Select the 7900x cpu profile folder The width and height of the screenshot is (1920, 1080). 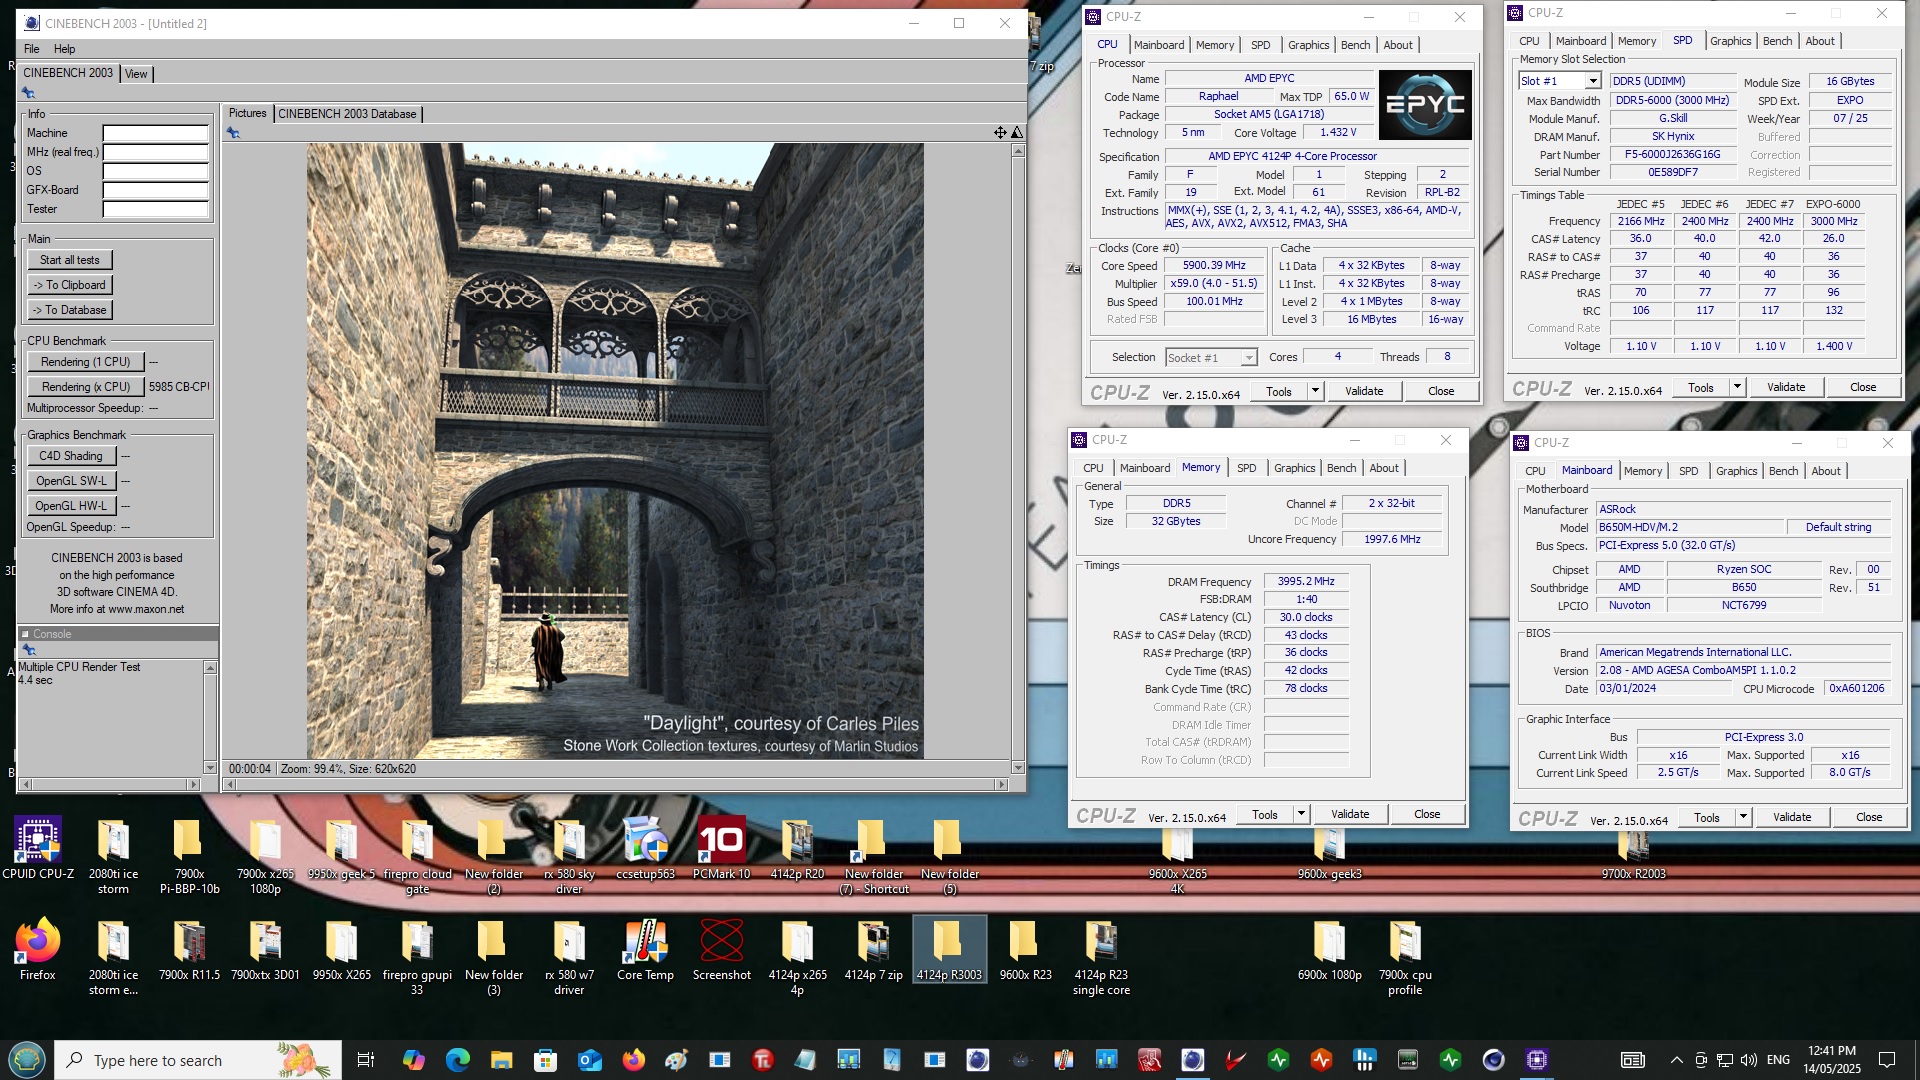(1405, 959)
